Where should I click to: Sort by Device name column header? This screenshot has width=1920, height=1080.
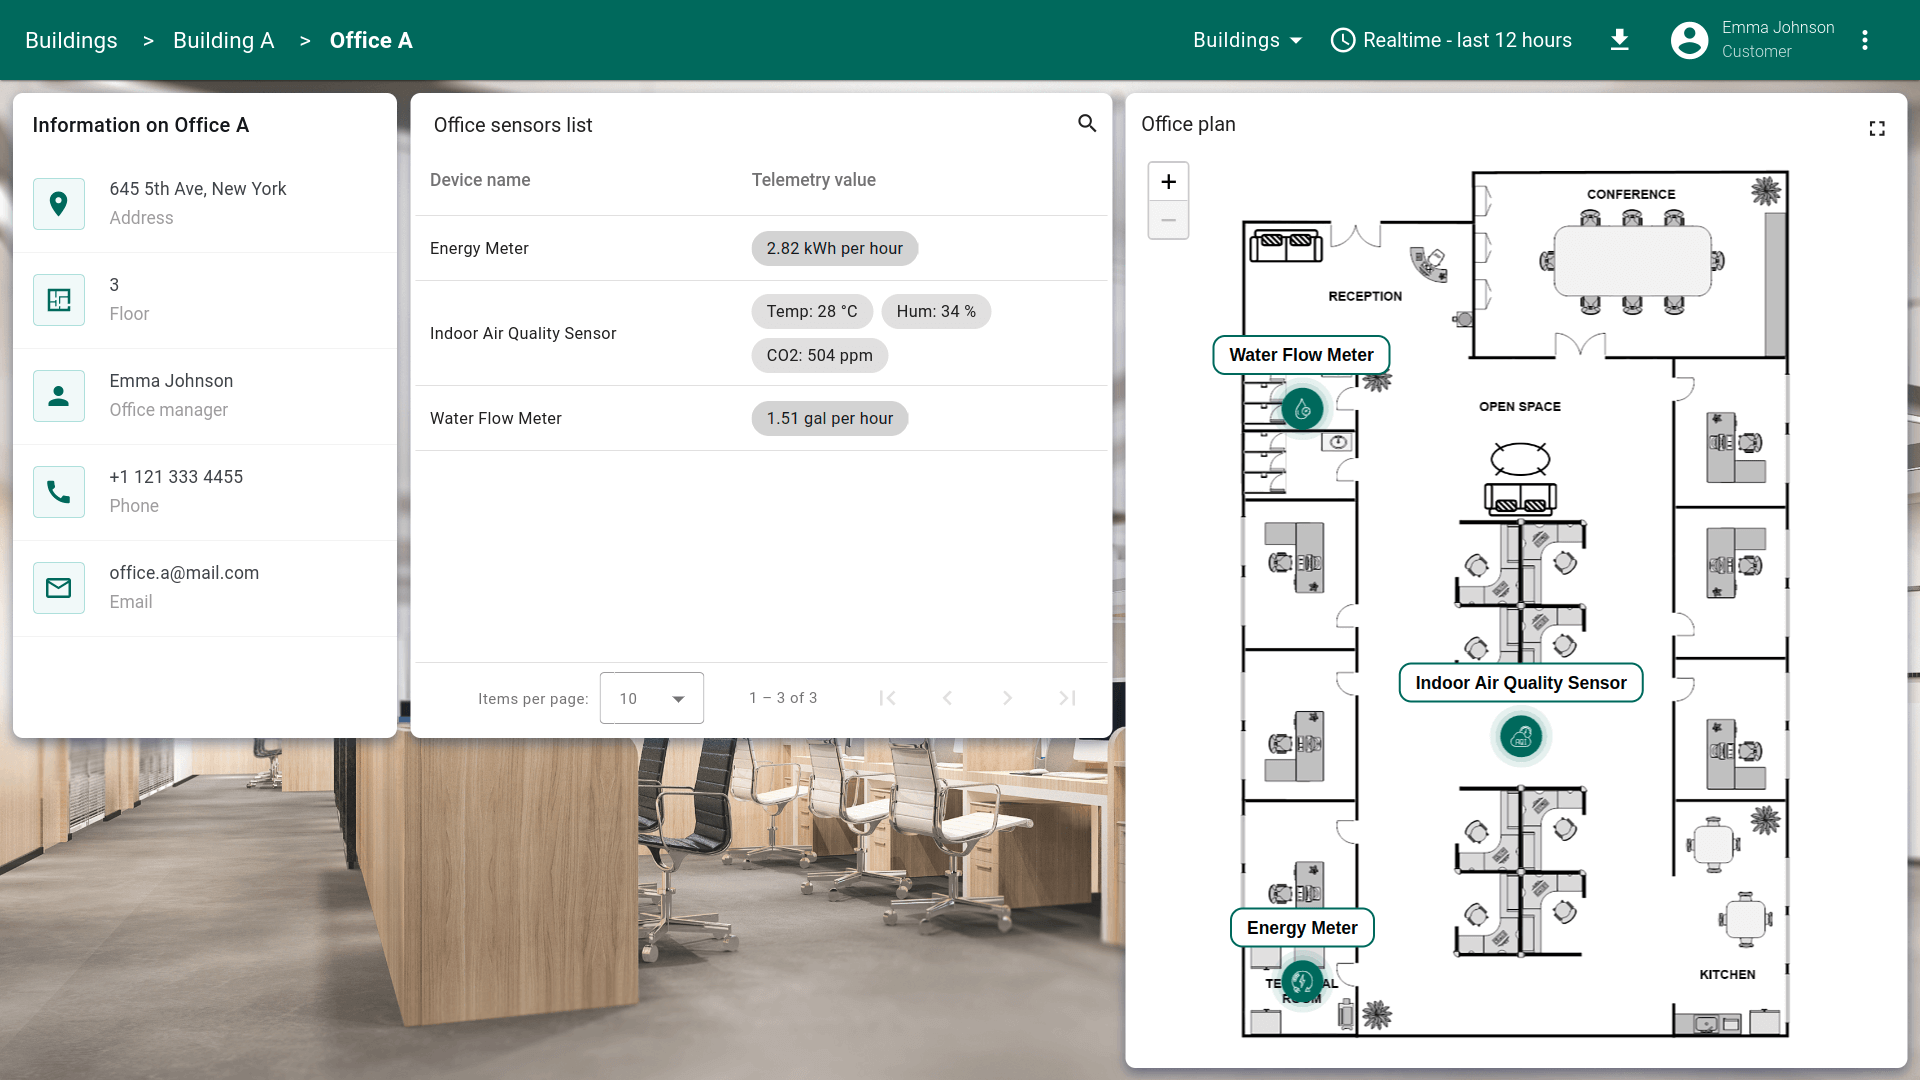[x=480, y=180]
